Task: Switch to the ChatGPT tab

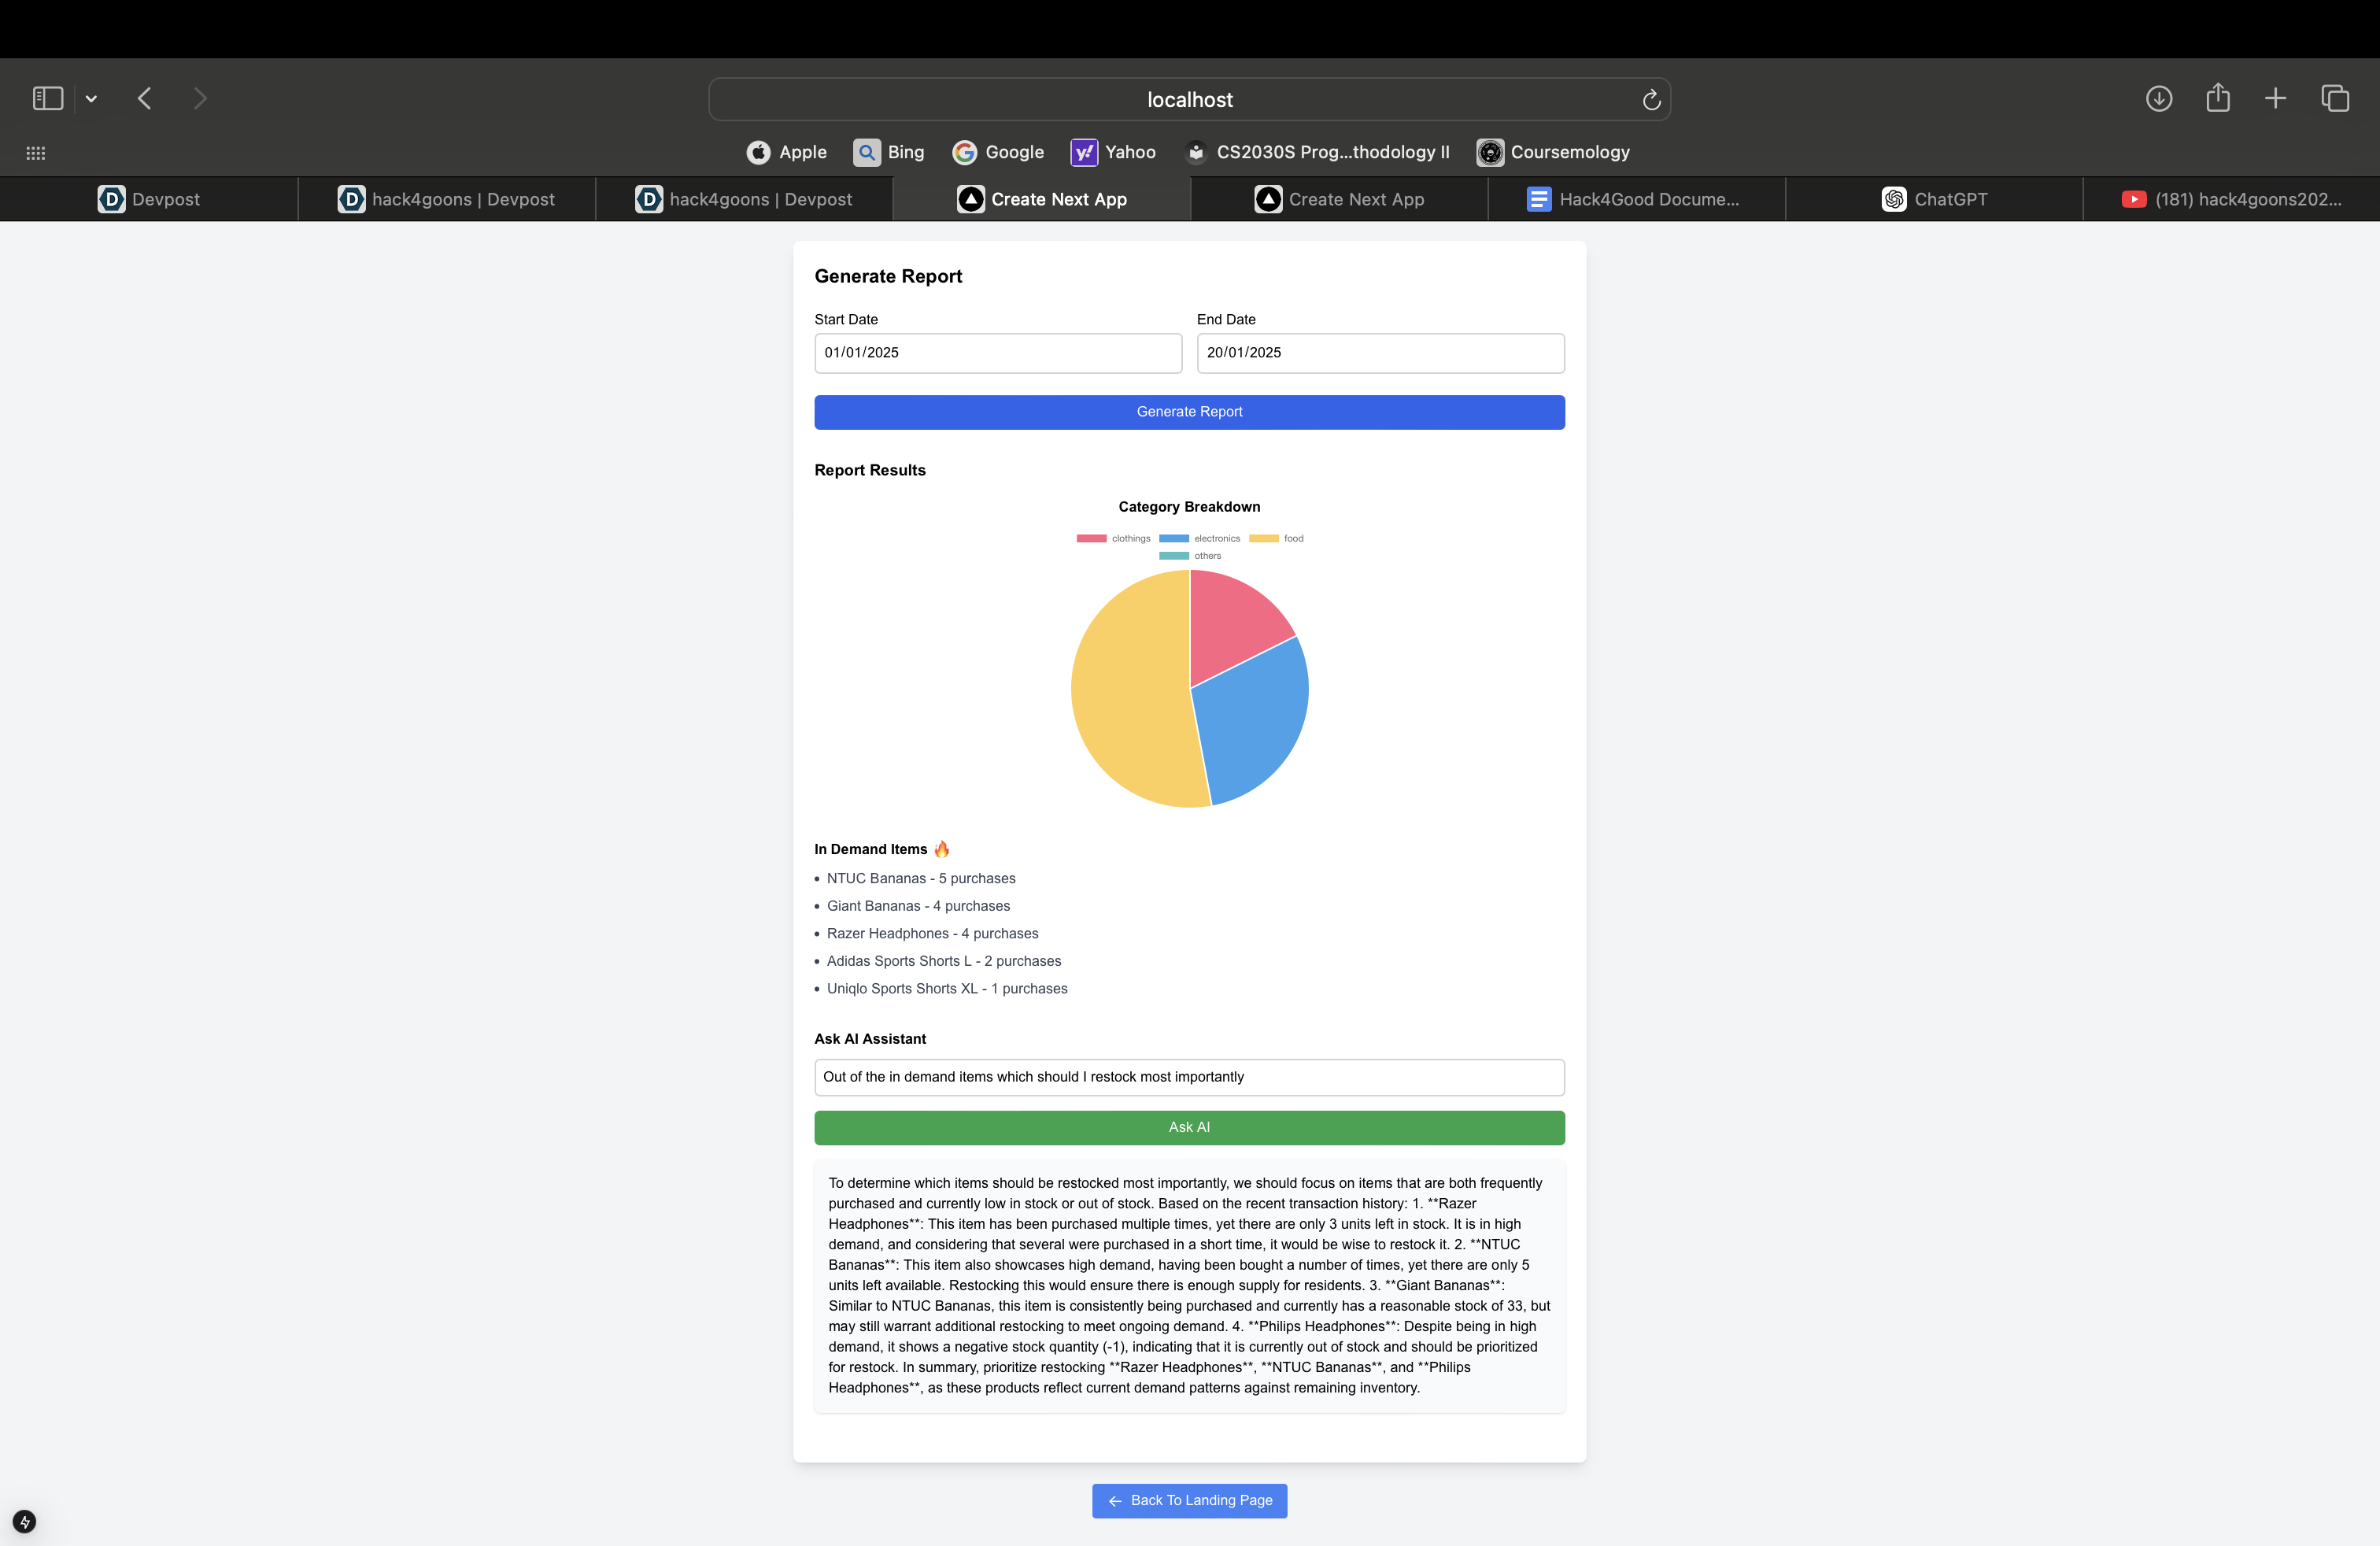Action: [x=1934, y=199]
